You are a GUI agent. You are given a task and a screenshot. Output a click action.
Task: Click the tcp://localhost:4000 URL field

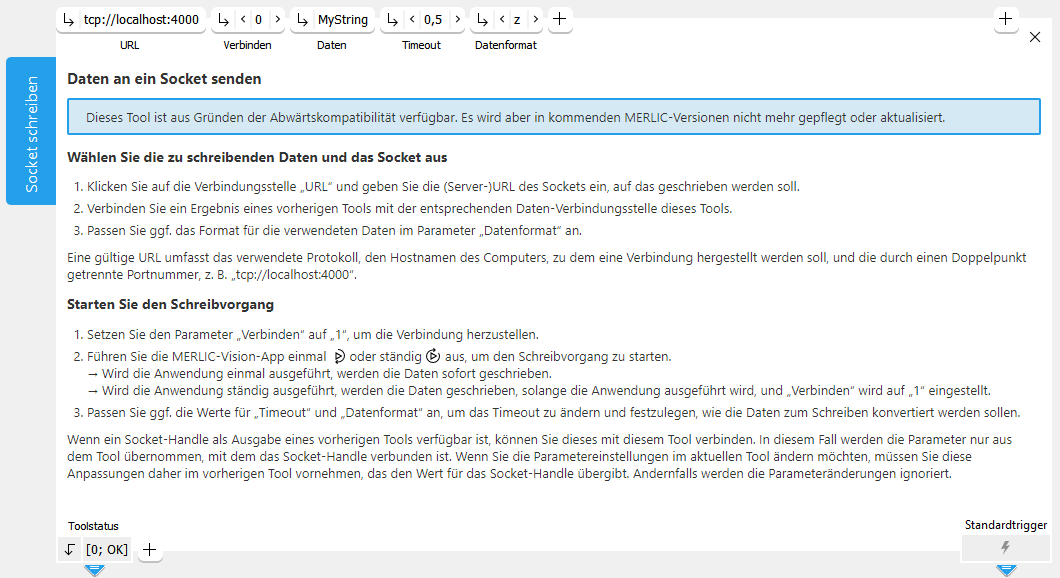(x=142, y=20)
